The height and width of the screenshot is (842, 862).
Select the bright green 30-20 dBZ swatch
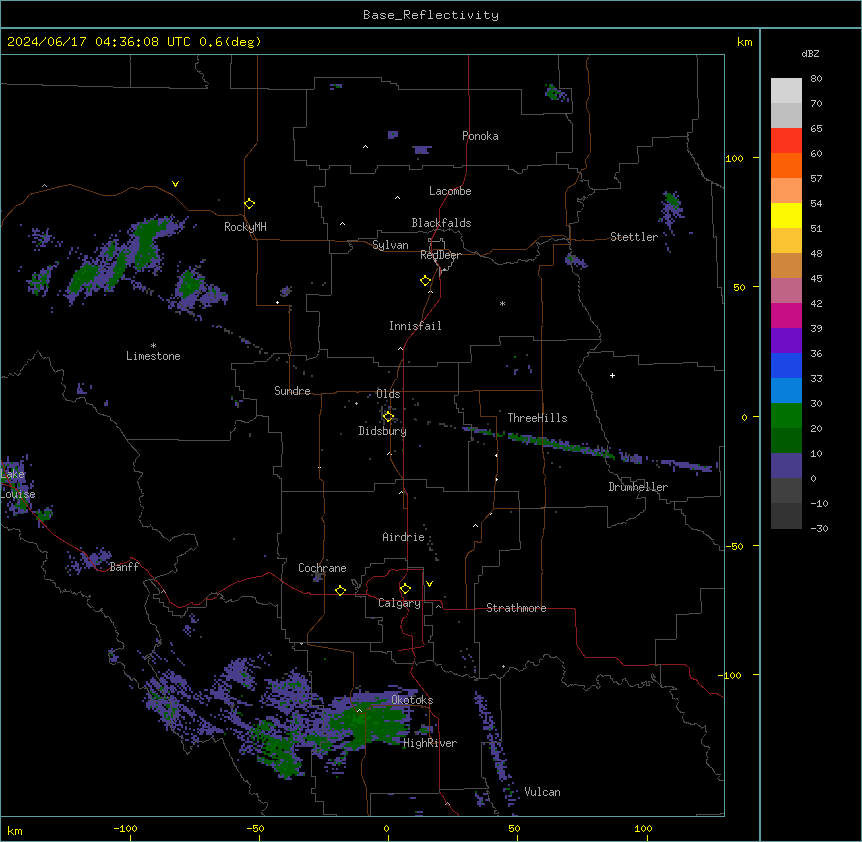[x=786, y=416]
